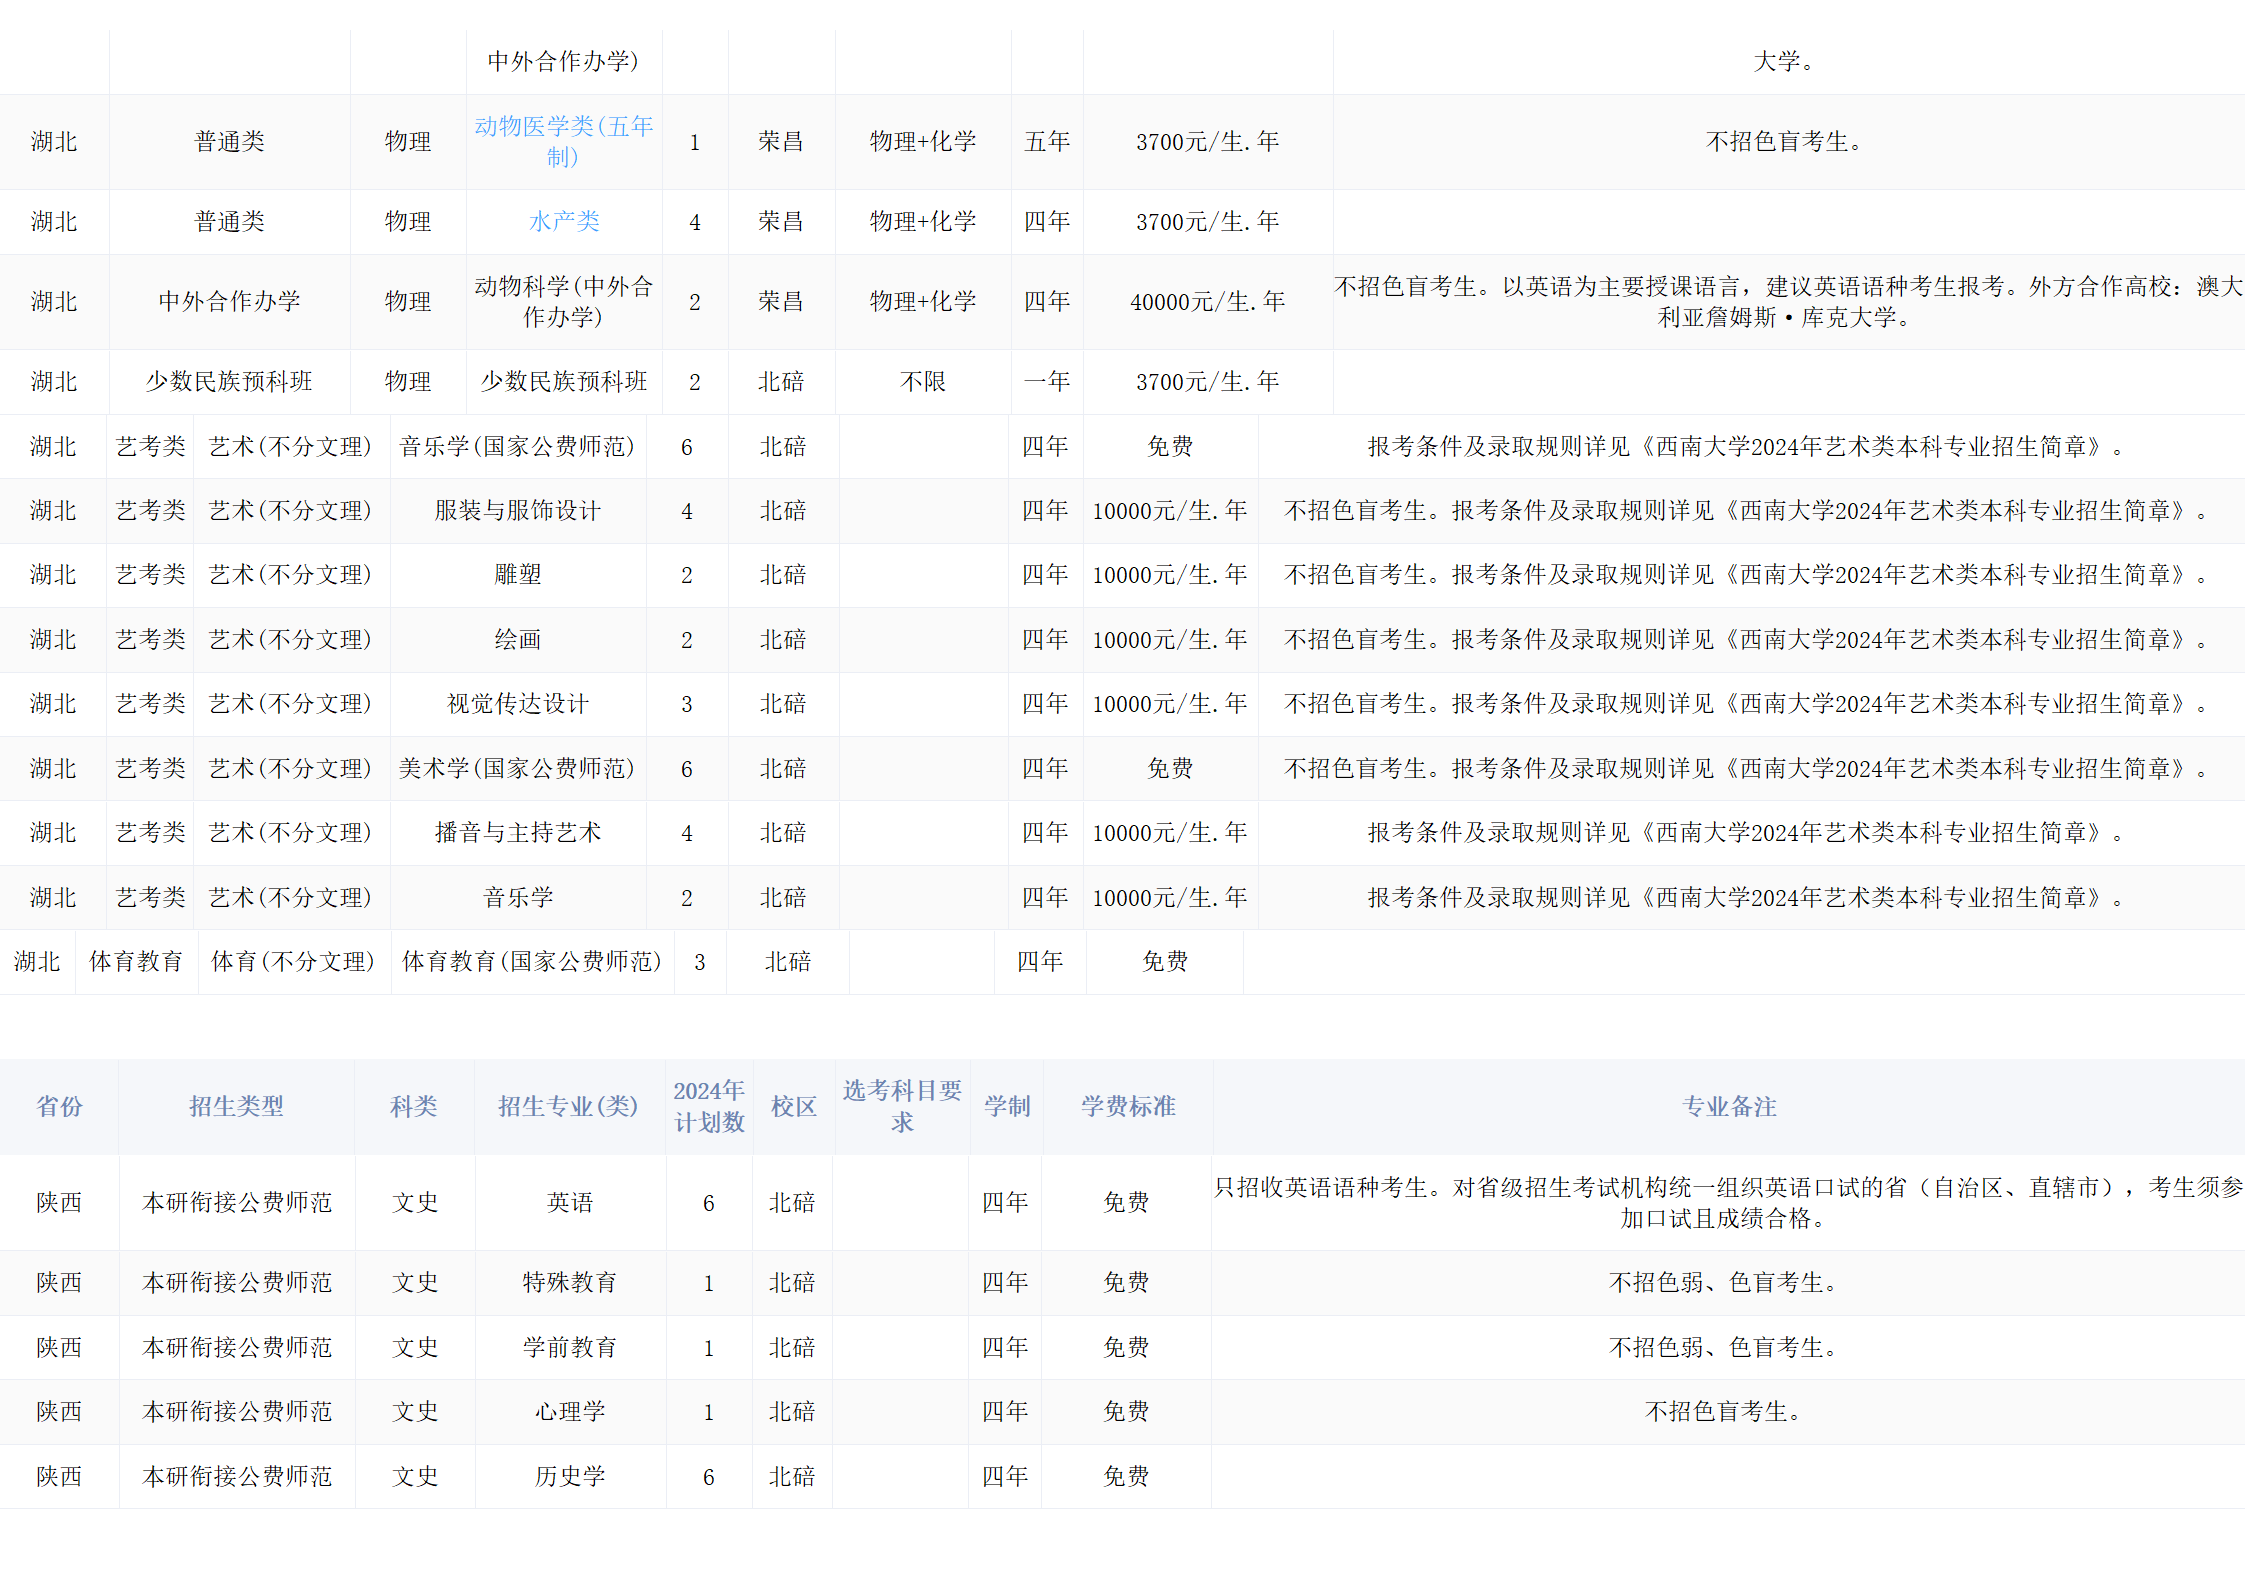Screen dimensions: 2245x1587
Task: Click the 招生类型 column header
Action: [x=236, y=1107]
